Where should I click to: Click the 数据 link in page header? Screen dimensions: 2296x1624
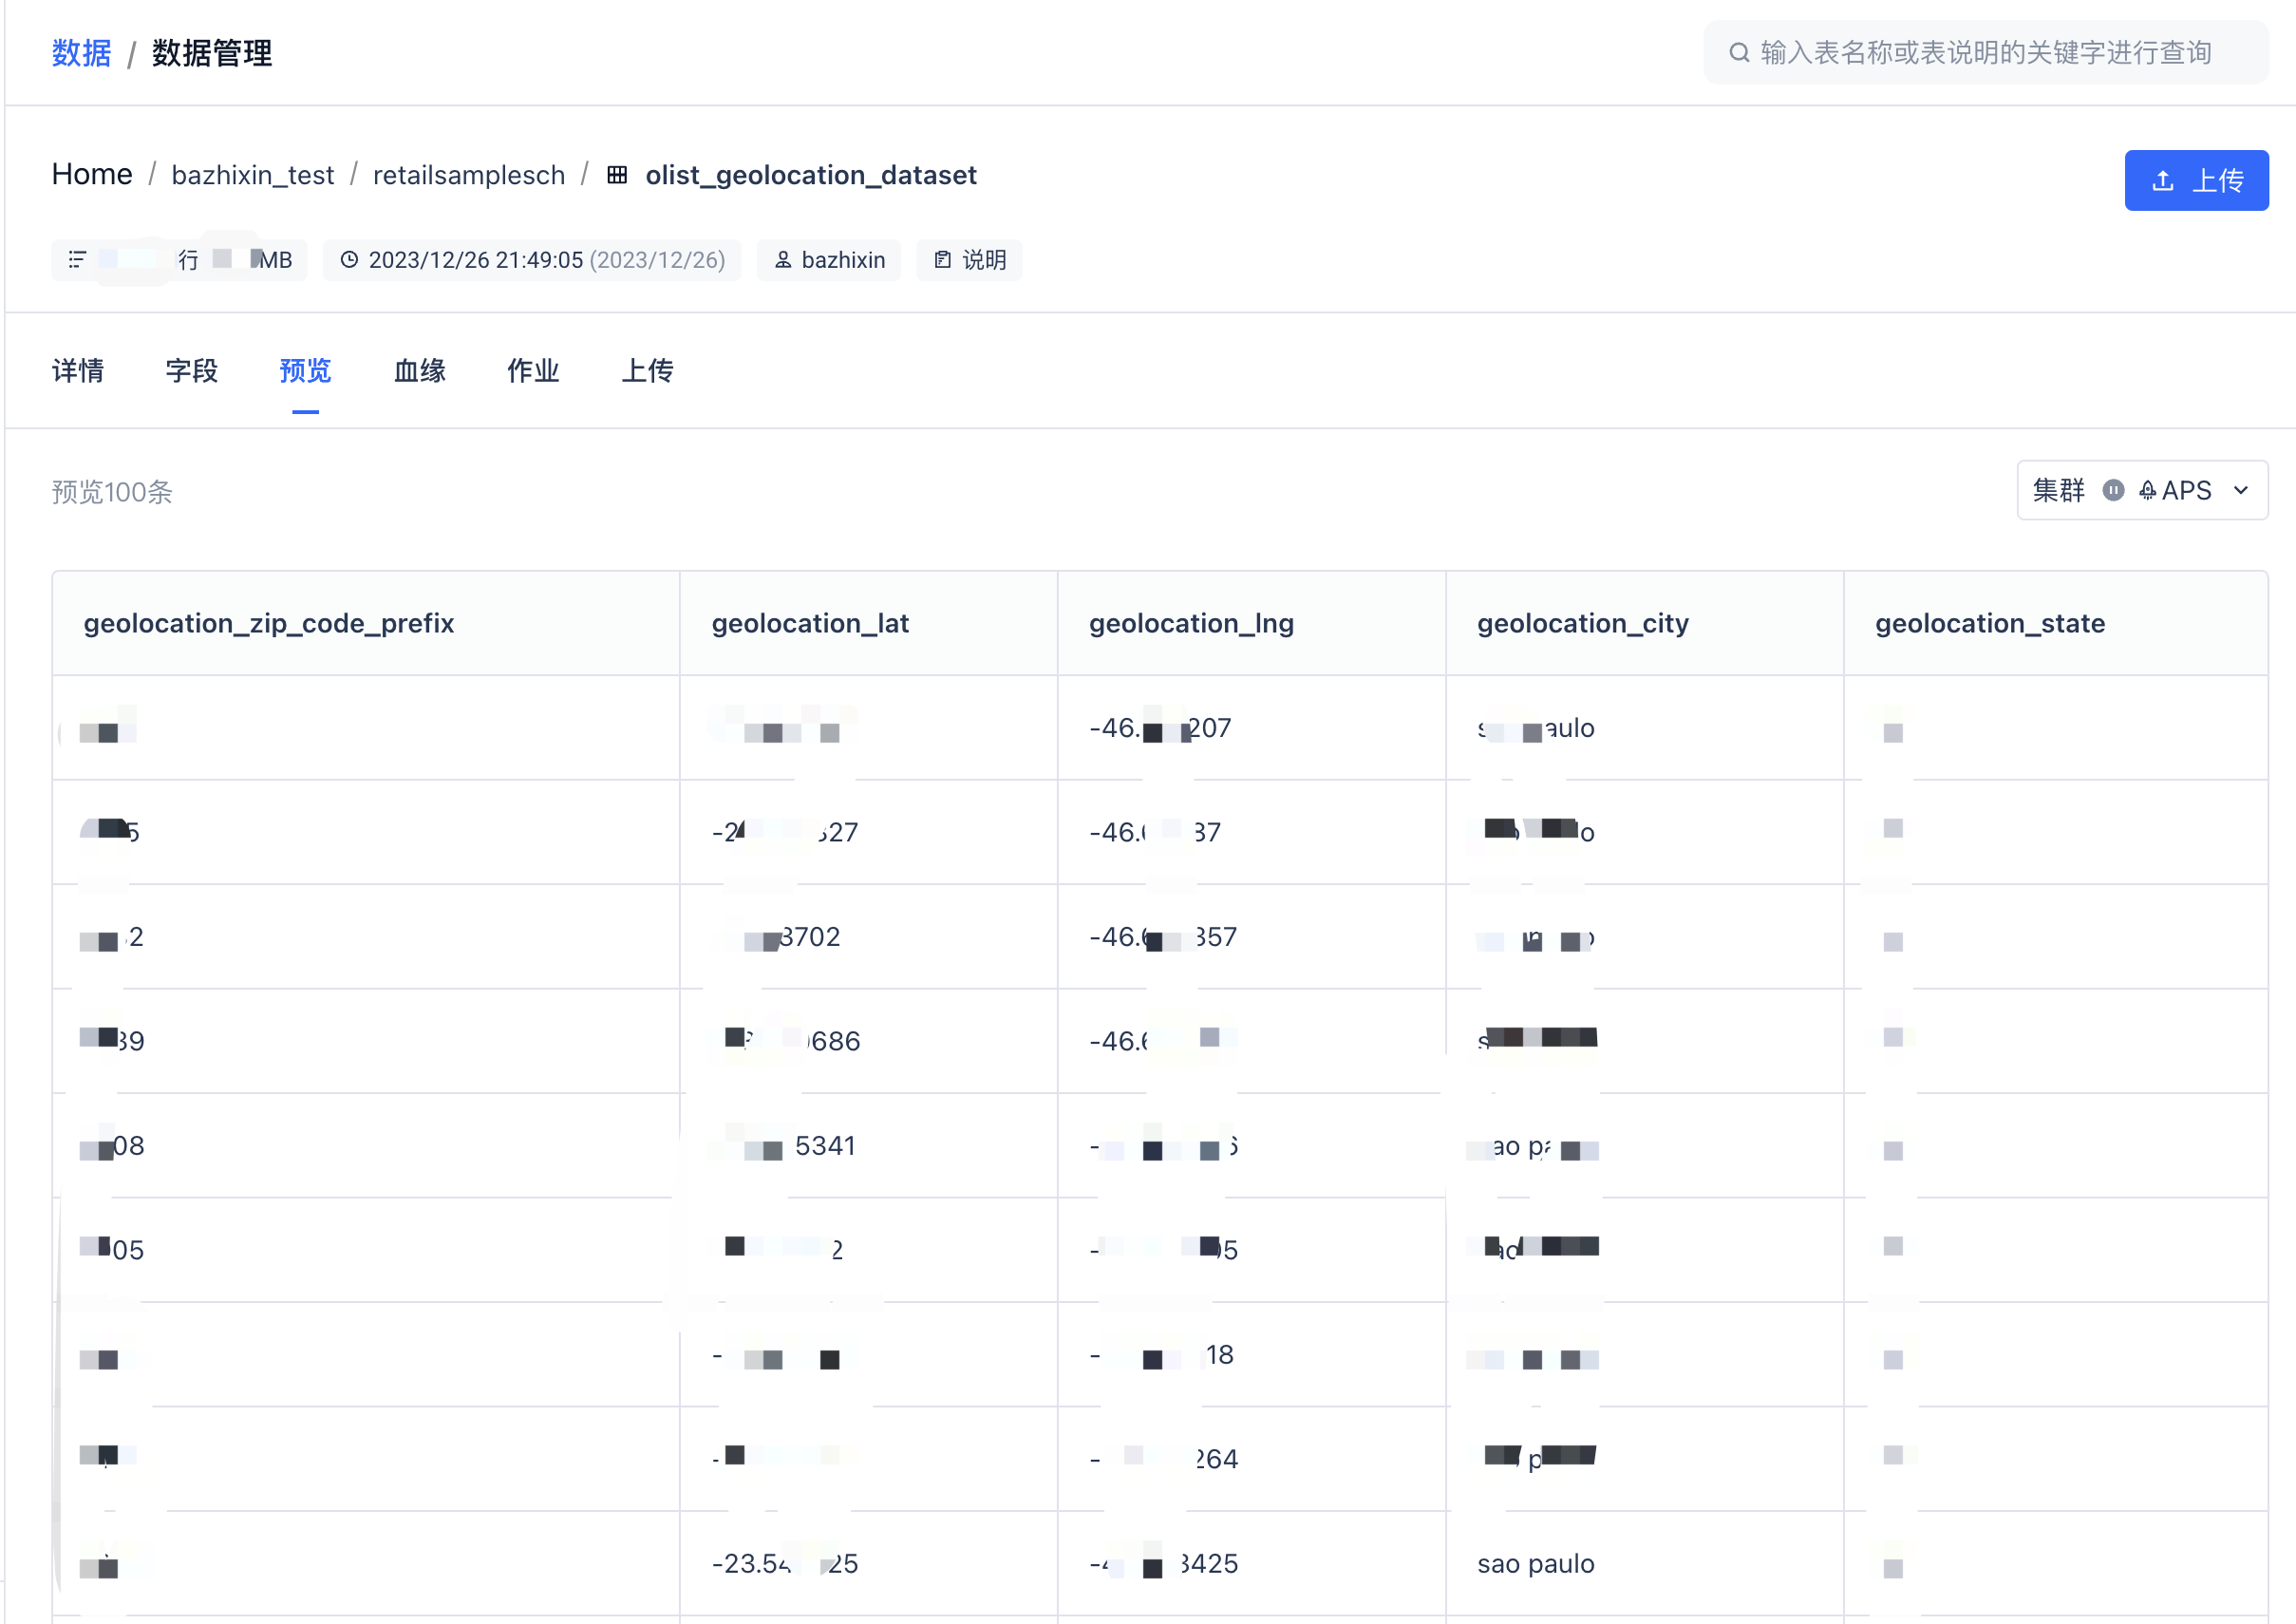coord(81,52)
